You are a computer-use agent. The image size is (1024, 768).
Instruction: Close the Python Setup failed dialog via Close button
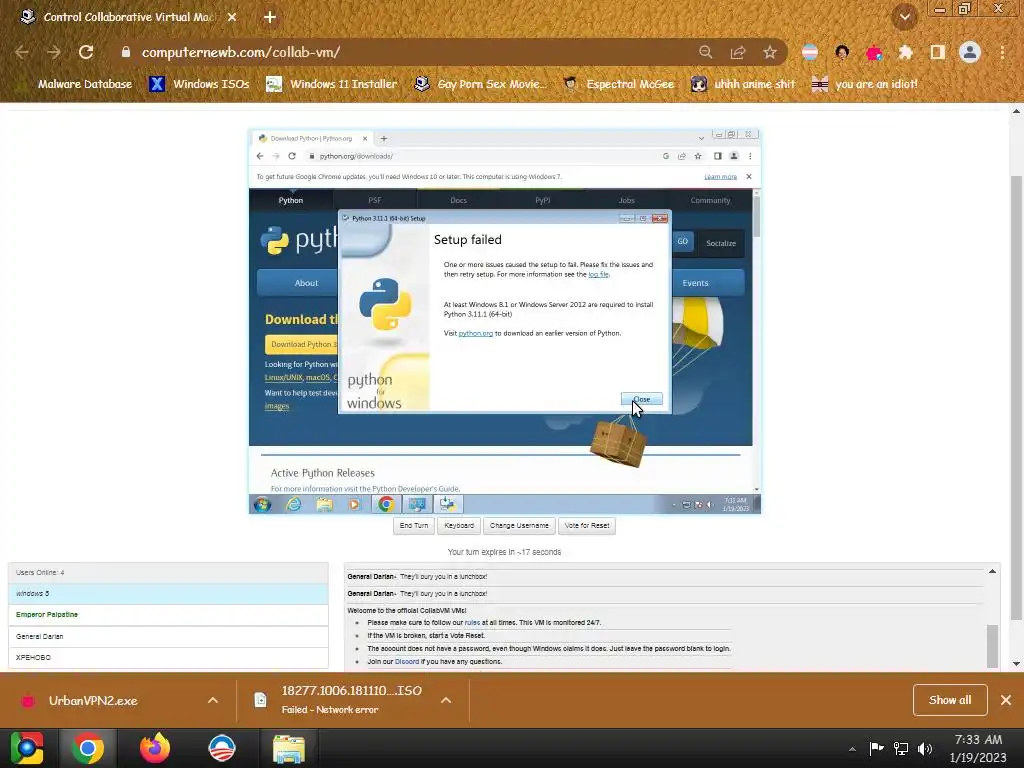coord(641,399)
